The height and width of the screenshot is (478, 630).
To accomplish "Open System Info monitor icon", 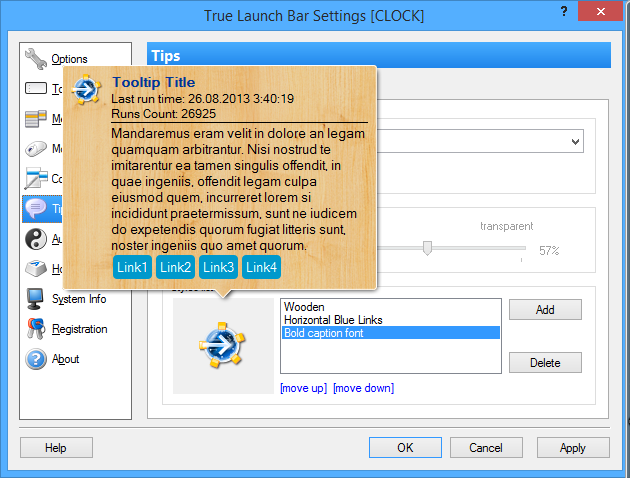I will [35, 299].
